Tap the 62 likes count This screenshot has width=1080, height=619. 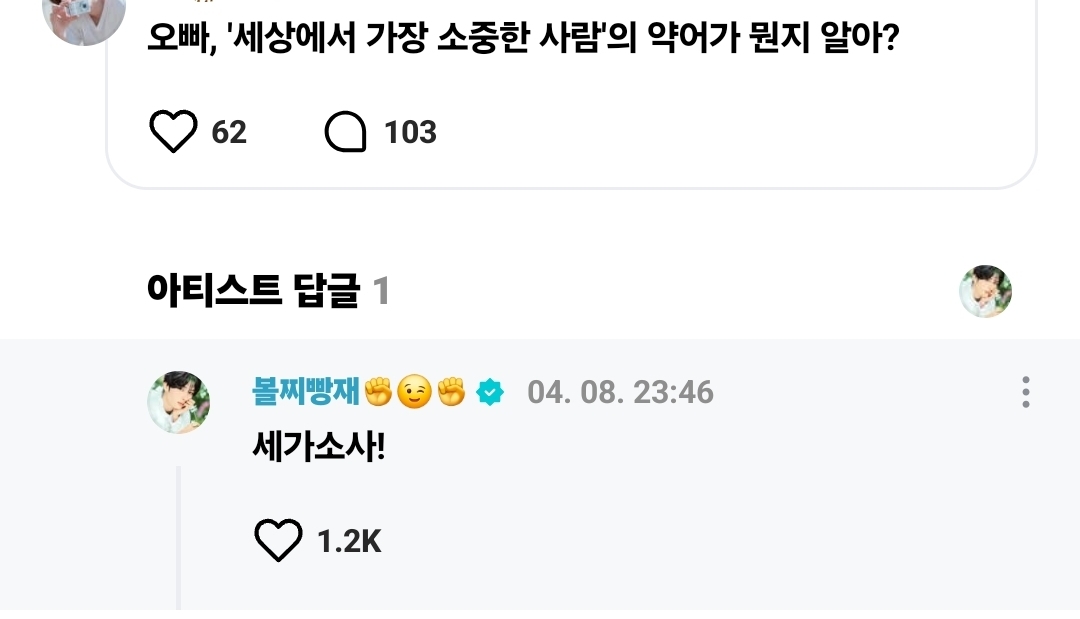click(x=229, y=132)
